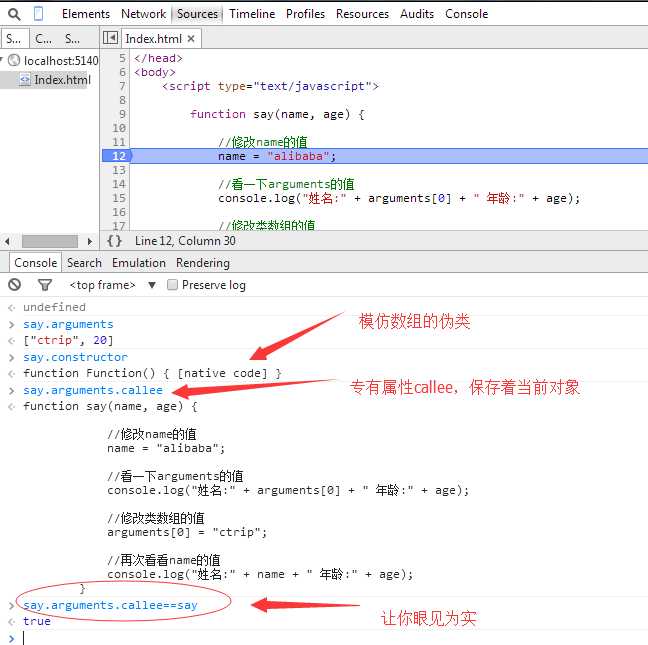Image resolution: width=648 pixels, height=645 pixels.
Task: Select the last 'S...' navigator tab
Action: [72, 39]
